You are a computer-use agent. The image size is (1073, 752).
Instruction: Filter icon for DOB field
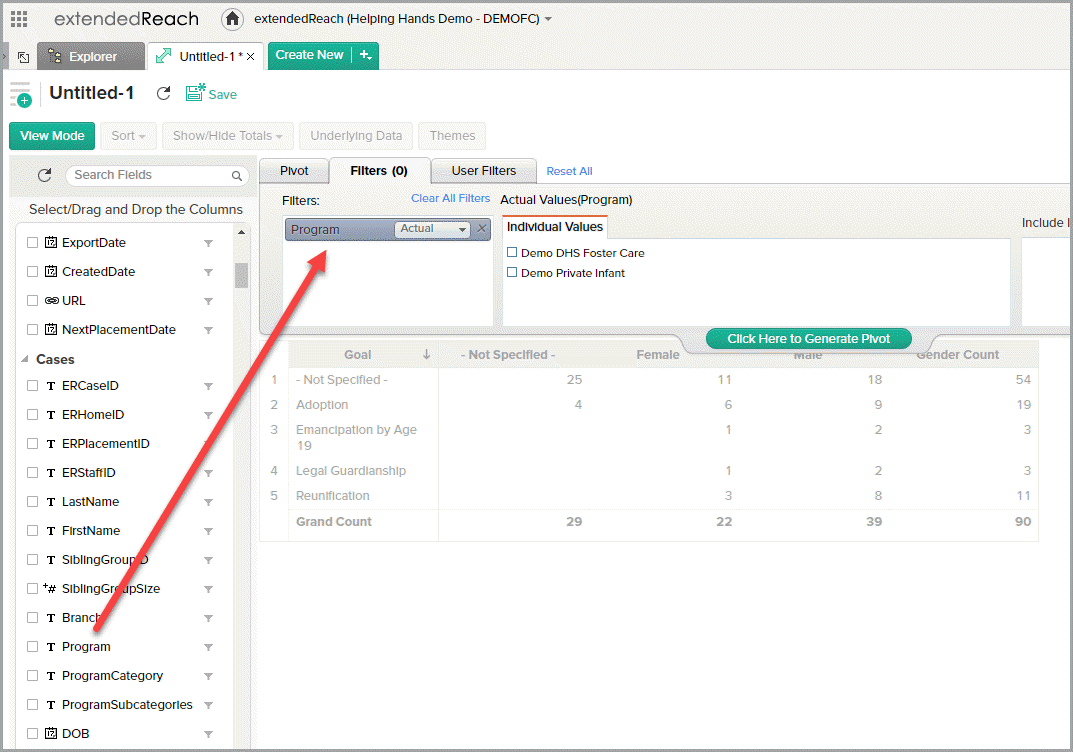coord(208,734)
